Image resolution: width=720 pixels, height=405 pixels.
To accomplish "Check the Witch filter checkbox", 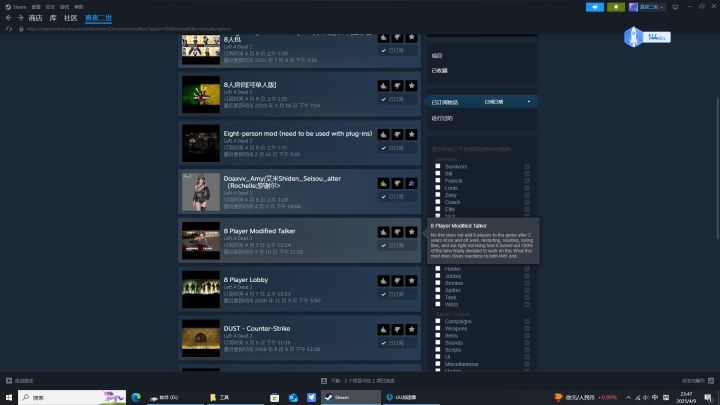I will pyautogui.click(x=438, y=304).
